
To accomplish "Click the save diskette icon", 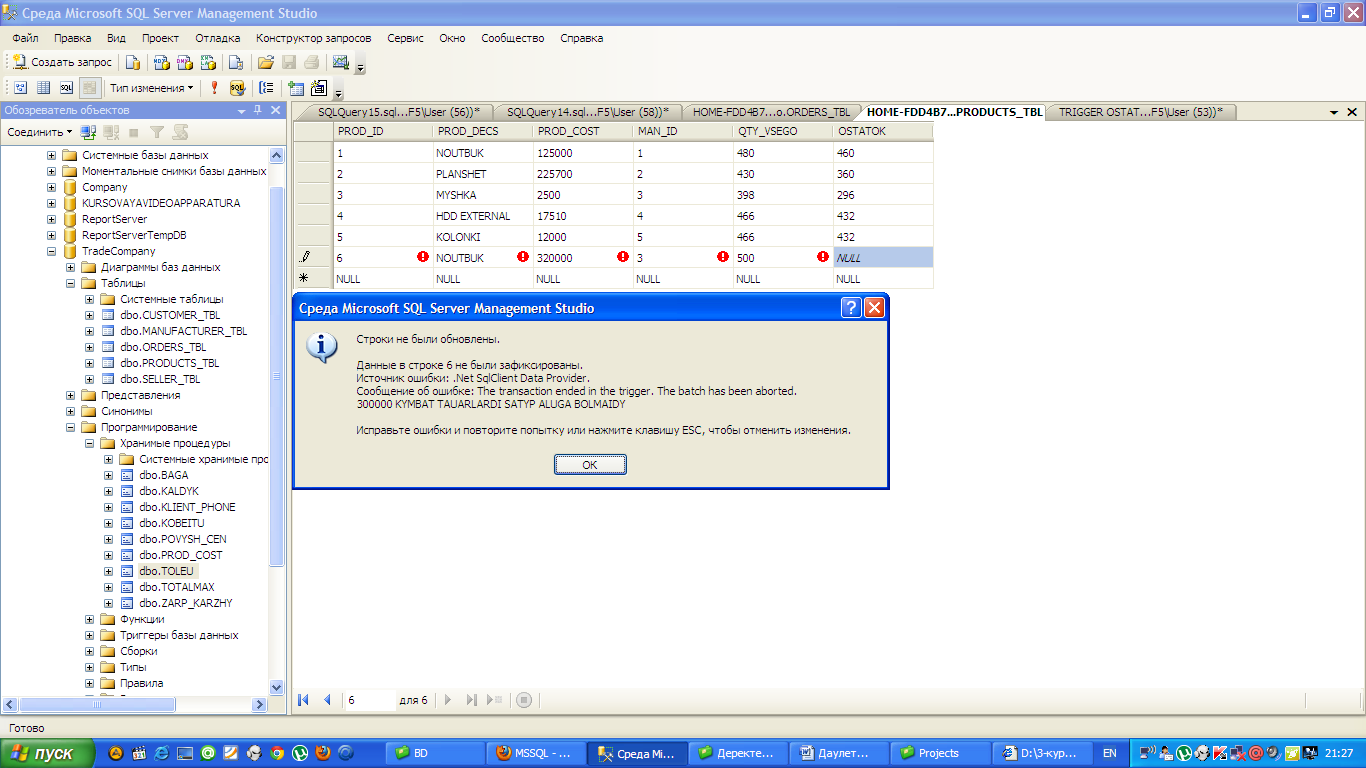I will click(288, 62).
